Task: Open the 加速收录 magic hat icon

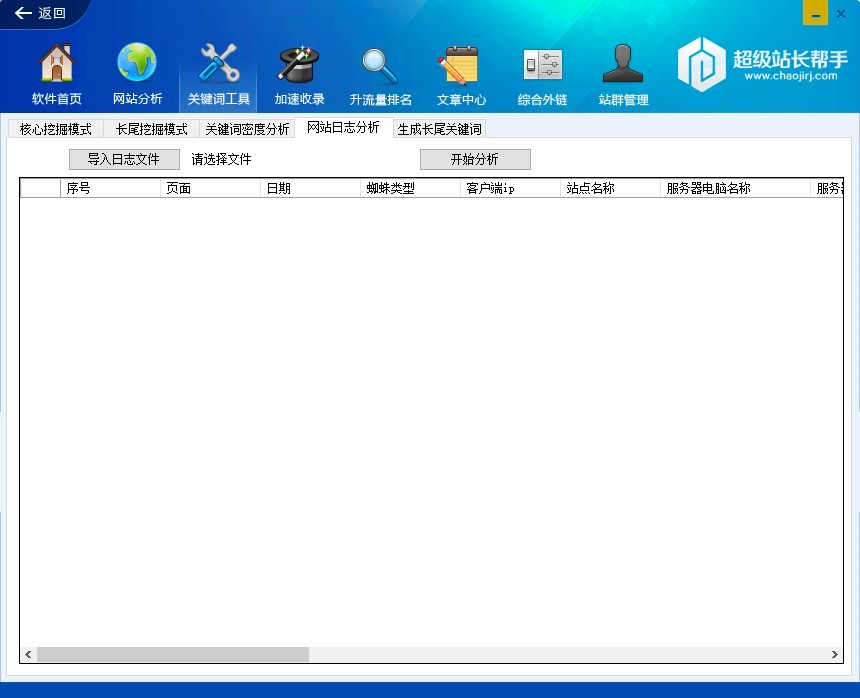Action: point(299,65)
